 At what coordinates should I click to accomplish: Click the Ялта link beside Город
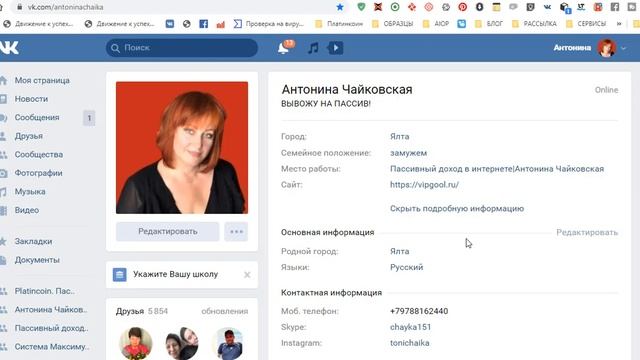(399, 137)
